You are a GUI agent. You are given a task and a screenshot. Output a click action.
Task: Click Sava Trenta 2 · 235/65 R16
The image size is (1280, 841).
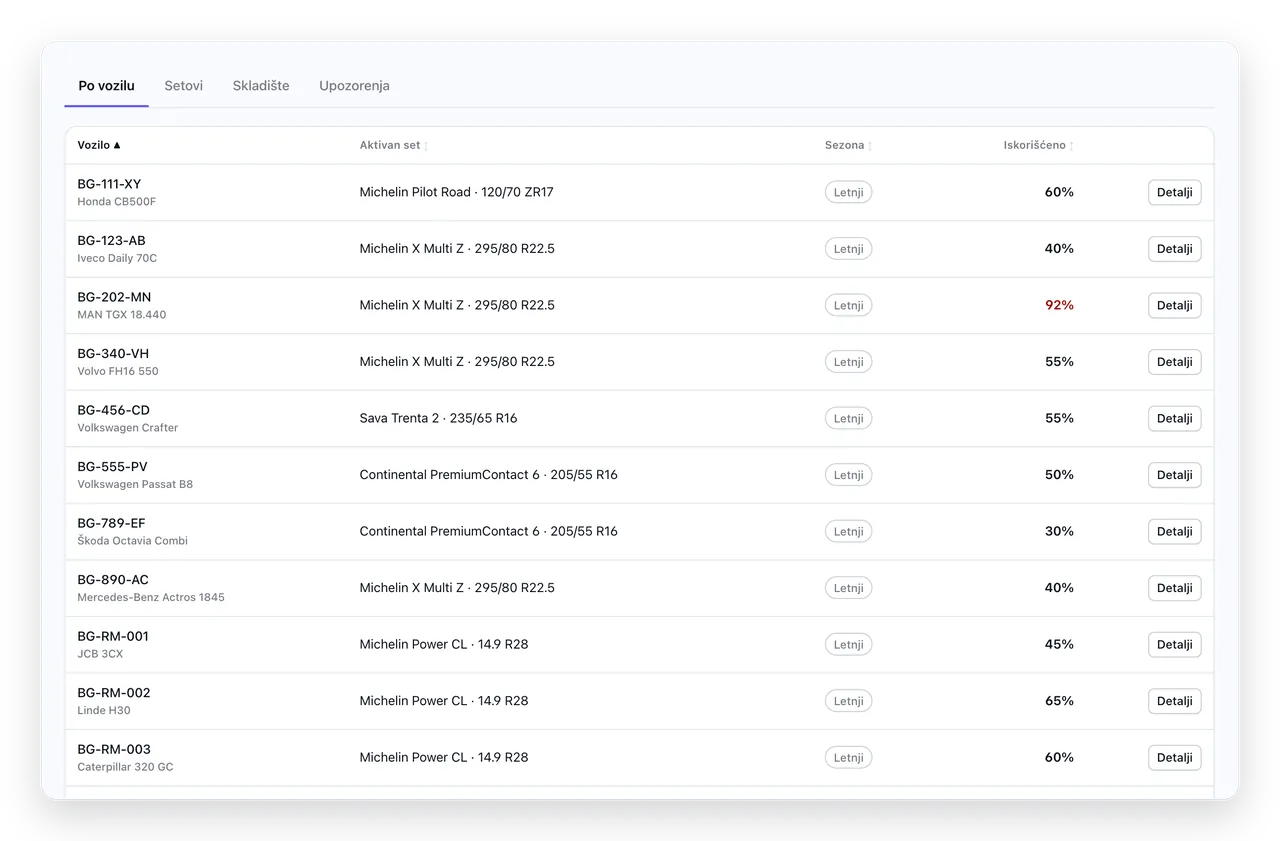pyautogui.click(x=438, y=418)
